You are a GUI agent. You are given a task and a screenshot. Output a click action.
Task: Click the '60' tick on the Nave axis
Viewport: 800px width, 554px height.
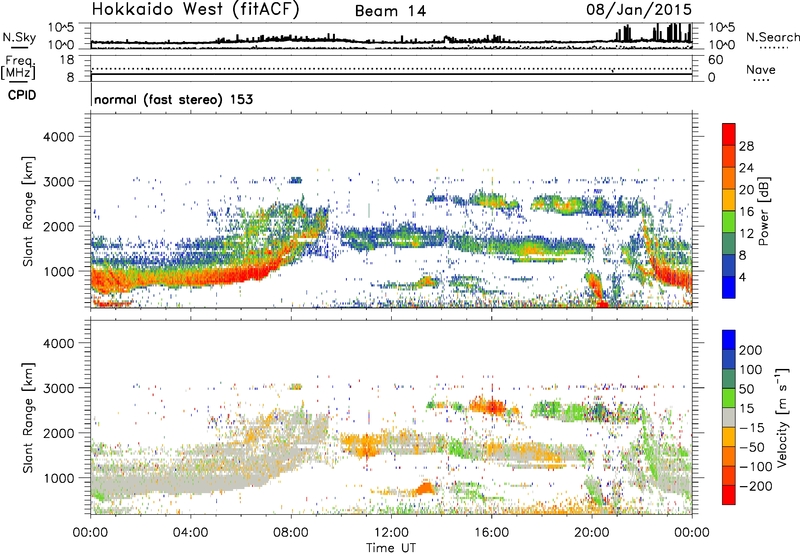click(x=715, y=60)
